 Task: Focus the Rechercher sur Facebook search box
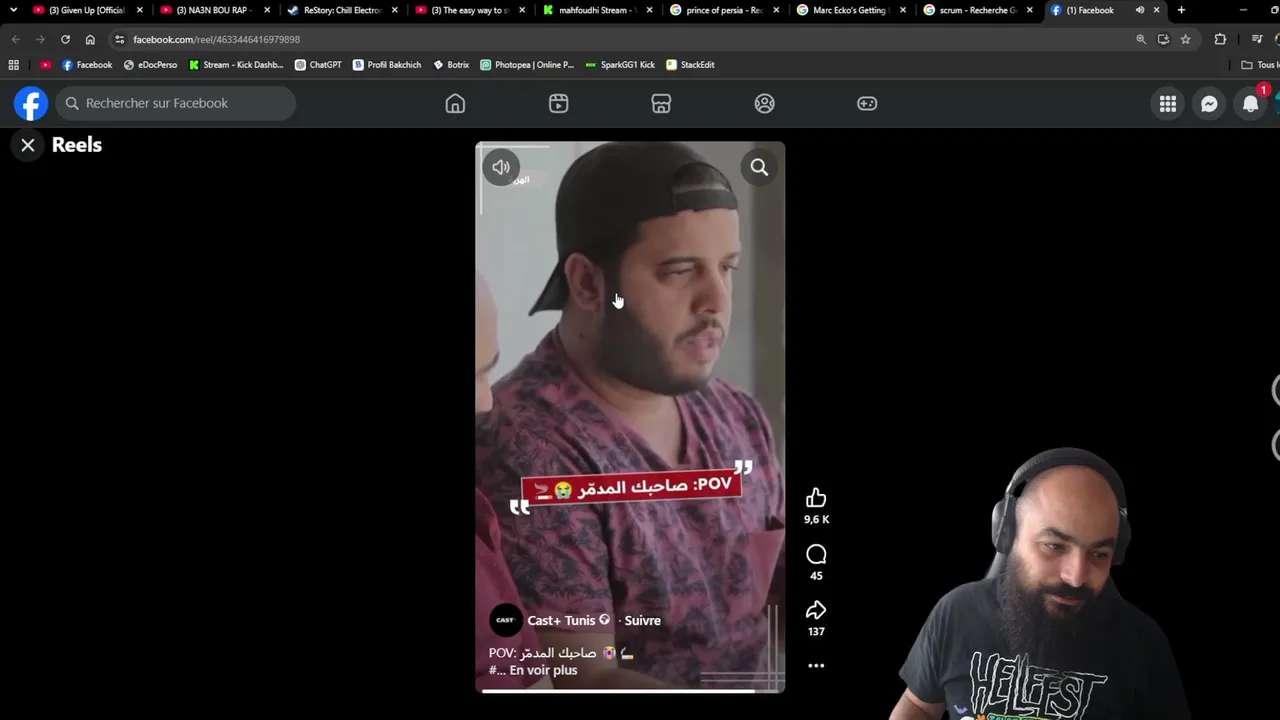tap(176, 103)
